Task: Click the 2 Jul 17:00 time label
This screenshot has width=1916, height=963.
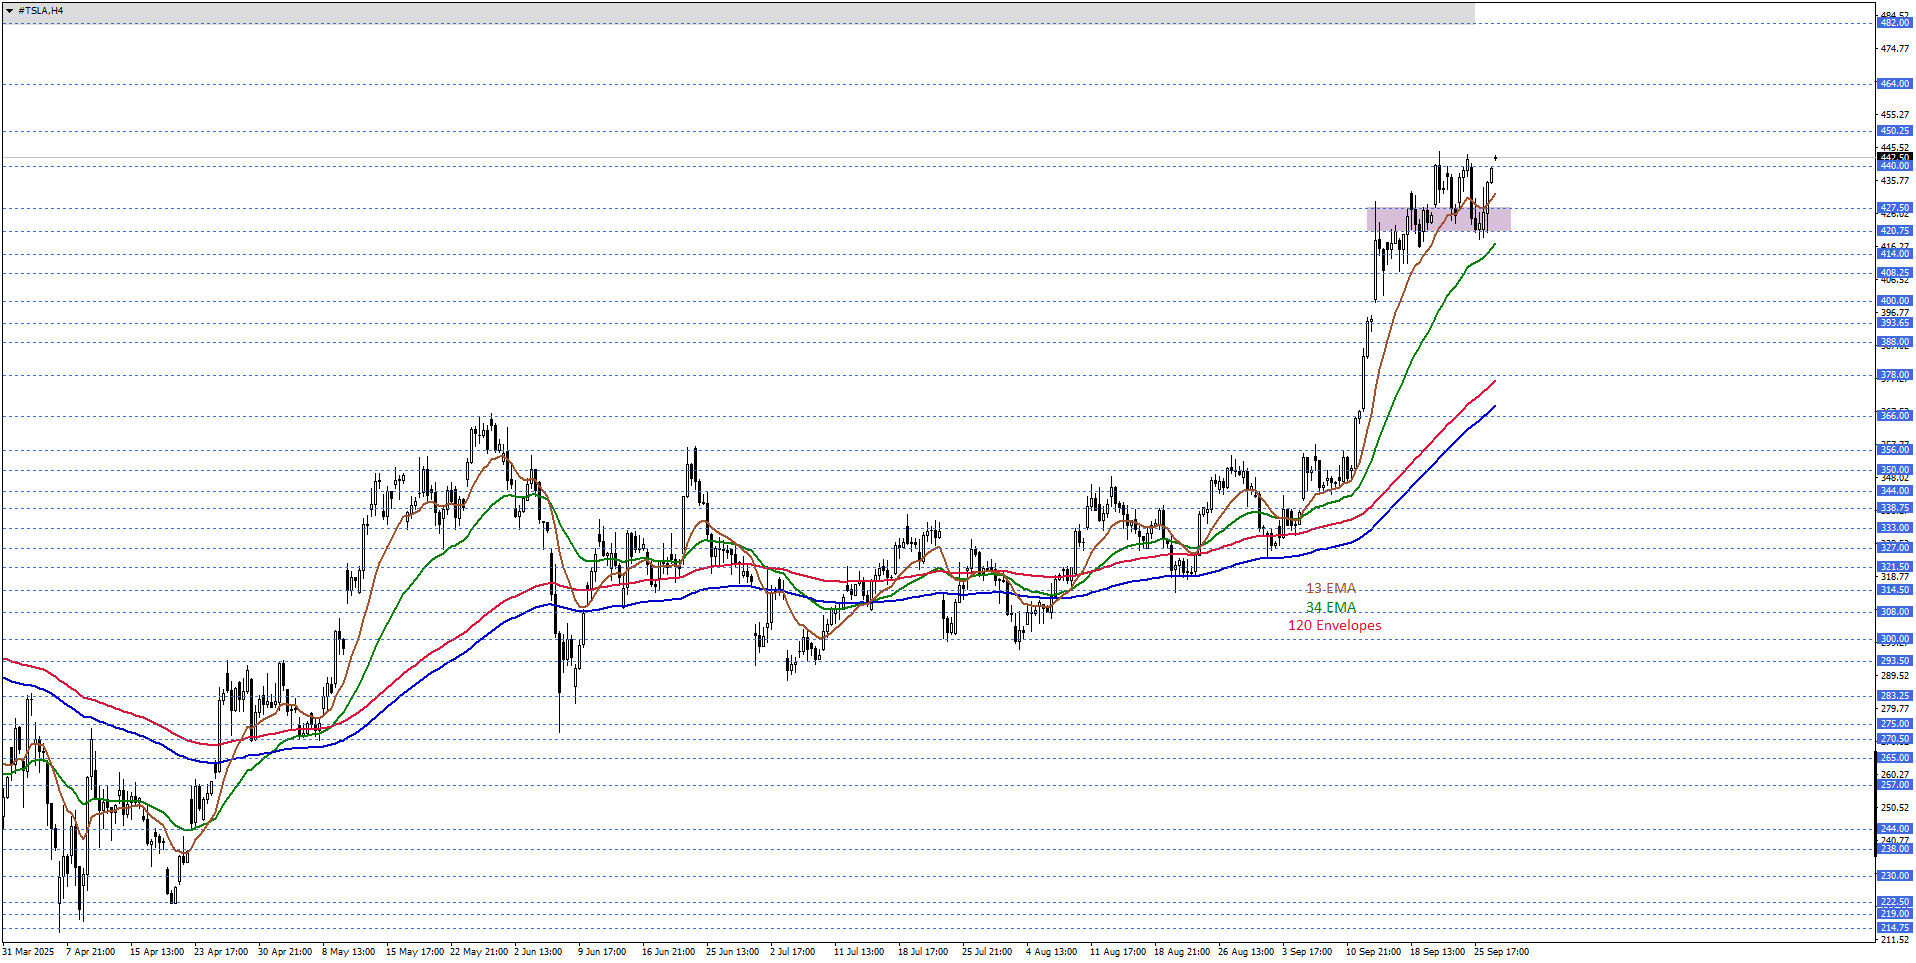Action: click(x=792, y=952)
